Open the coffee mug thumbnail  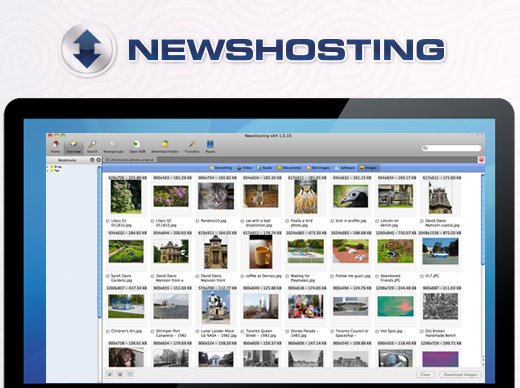pyautogui.click(x=261, y=252)
